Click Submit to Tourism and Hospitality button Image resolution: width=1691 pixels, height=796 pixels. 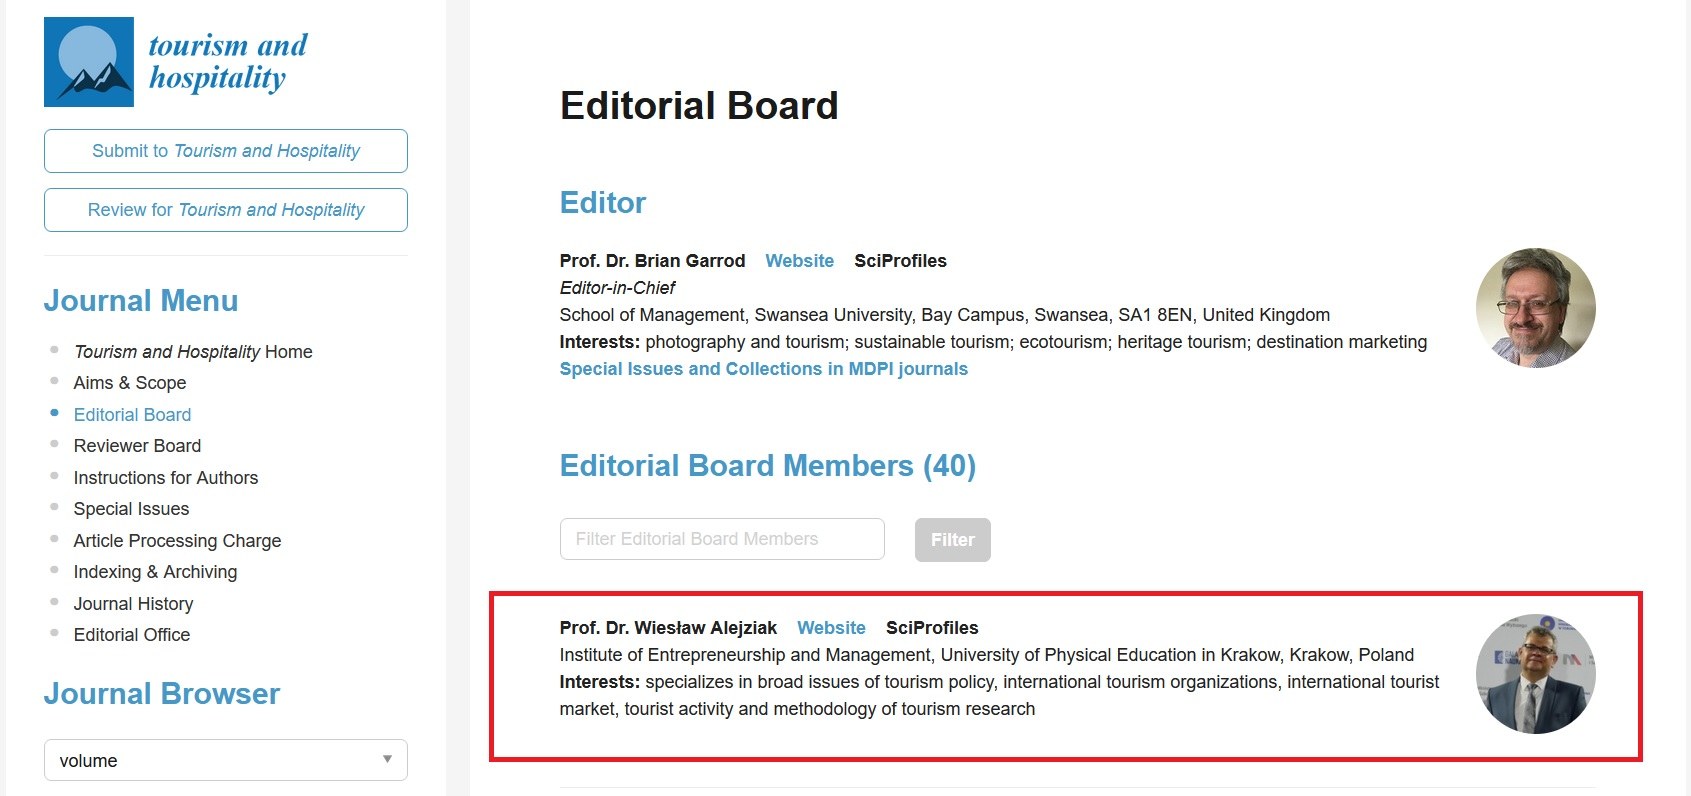[x=225, y=151]
